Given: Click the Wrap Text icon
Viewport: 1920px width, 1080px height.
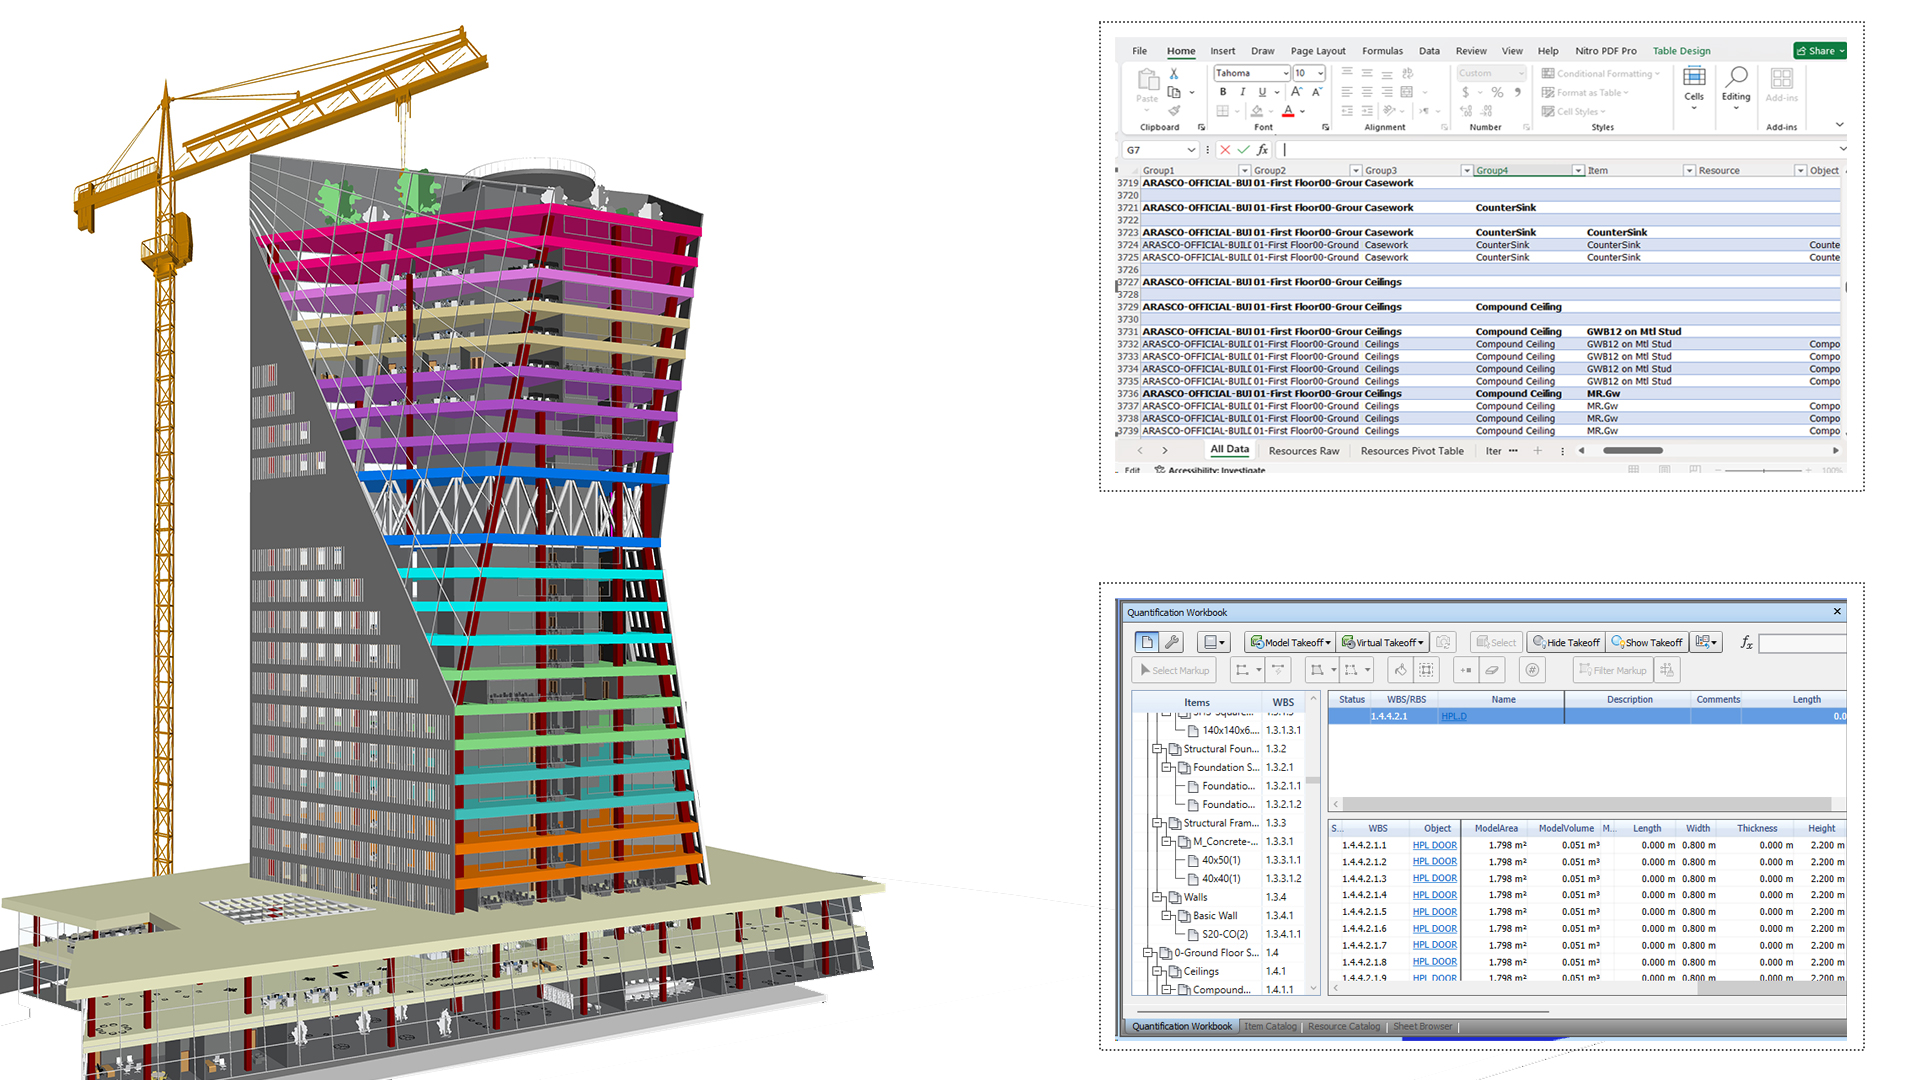Looking at the screenshot, I should (x=1408, y=73).
